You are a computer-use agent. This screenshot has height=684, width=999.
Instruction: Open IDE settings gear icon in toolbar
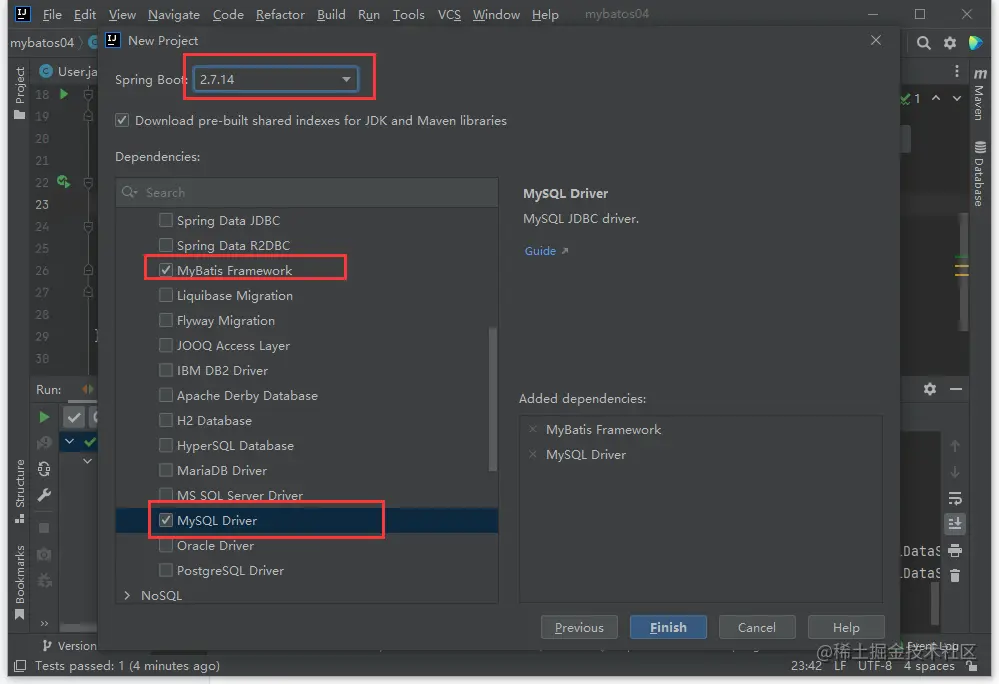coord(950,43)
